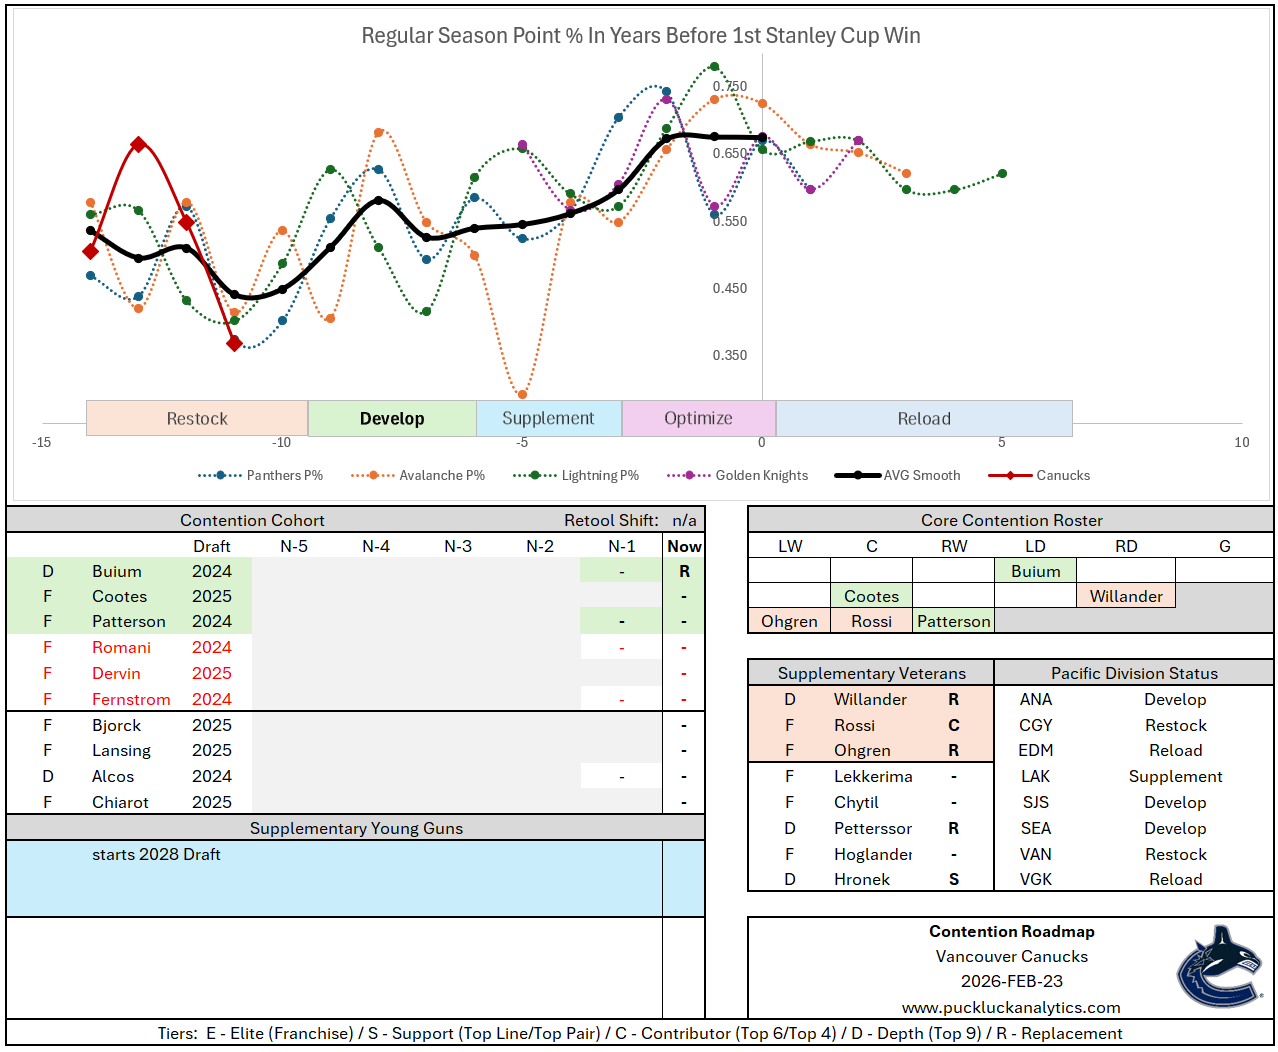This screenshot has width=1278, height=1052.
Task: Click the Panthers P% legend marker
Action: [x=220, y=476]
